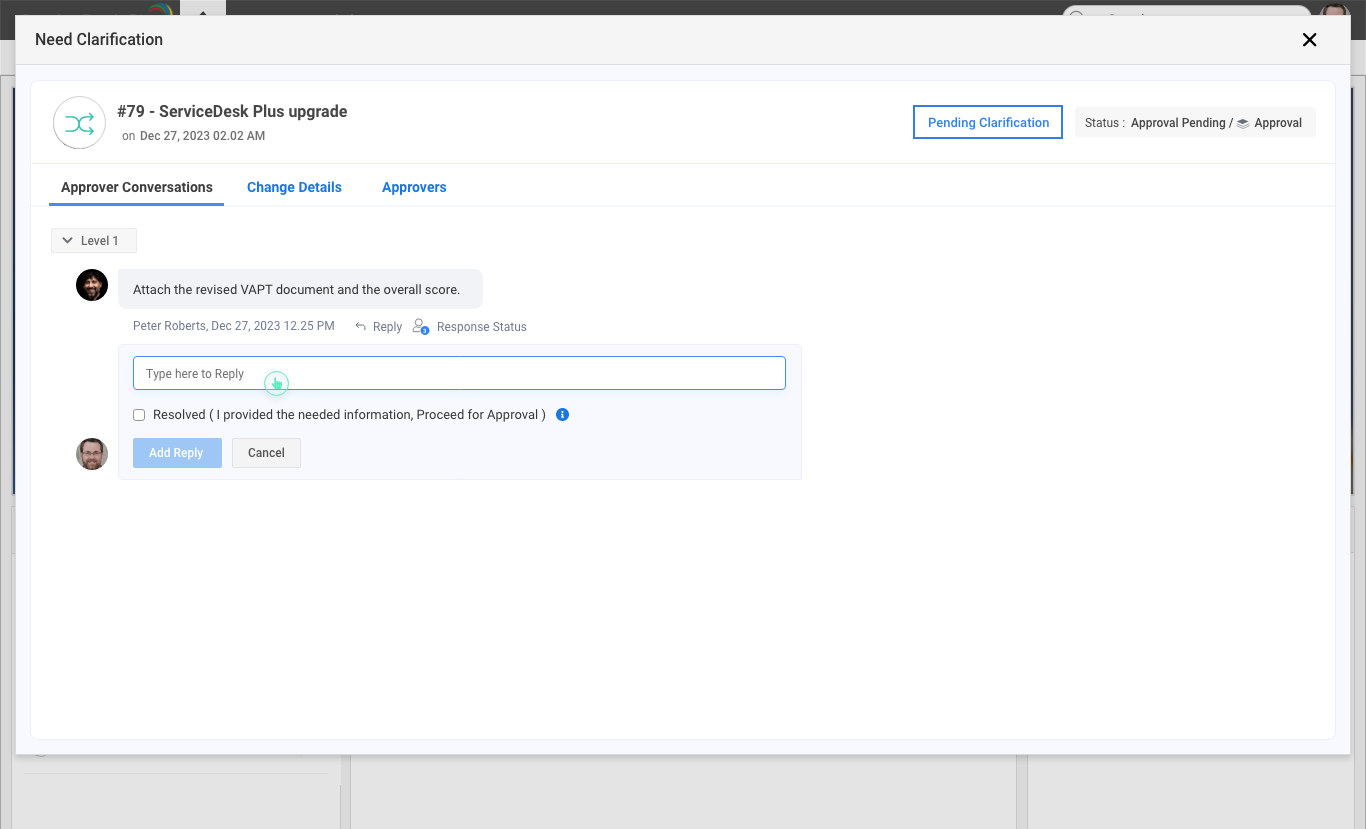Click the layers icon in the Status field

pos(1243,123)
